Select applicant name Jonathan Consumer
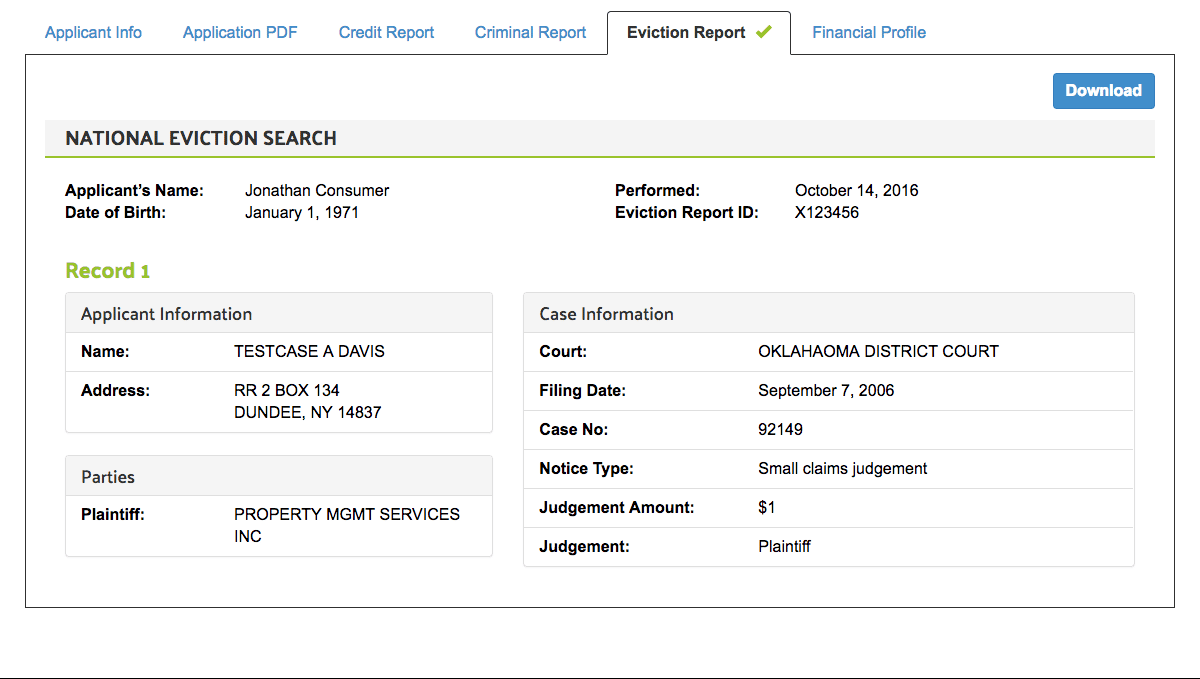The width and height of the screenshot is (1200, 679). coord(317,190)
